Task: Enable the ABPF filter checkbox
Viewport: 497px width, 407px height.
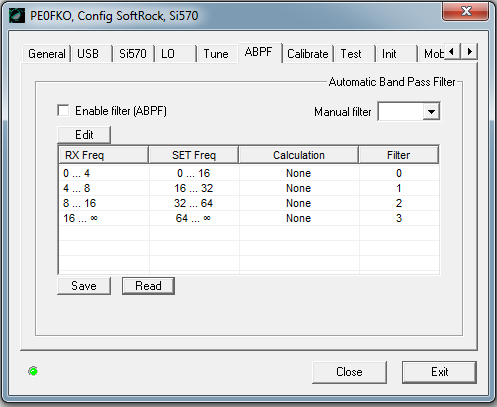Action: pos(63,110)
